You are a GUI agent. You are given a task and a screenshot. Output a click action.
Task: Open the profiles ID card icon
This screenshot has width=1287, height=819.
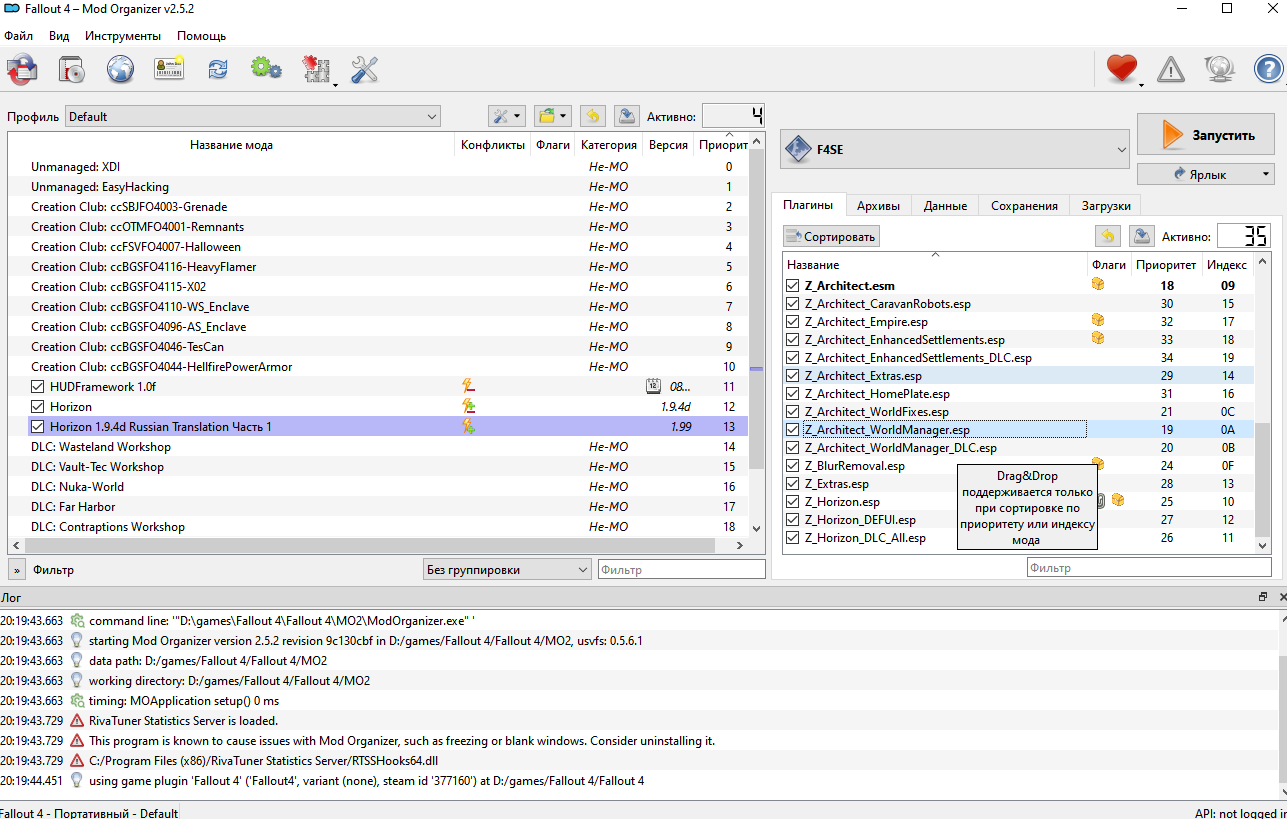coord(169,69)
